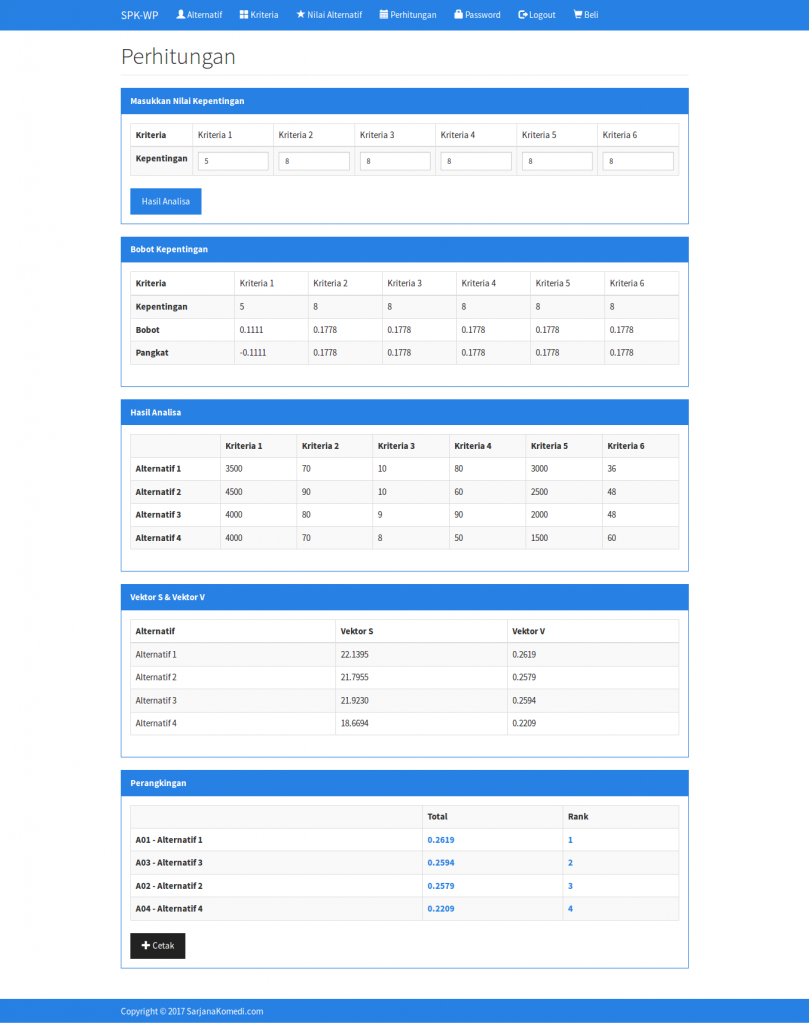Viewport: 809px width, 1024px height.
Task: Focus the Kriteria 5 kepentingan input
Action: click(x=557, y=161)
